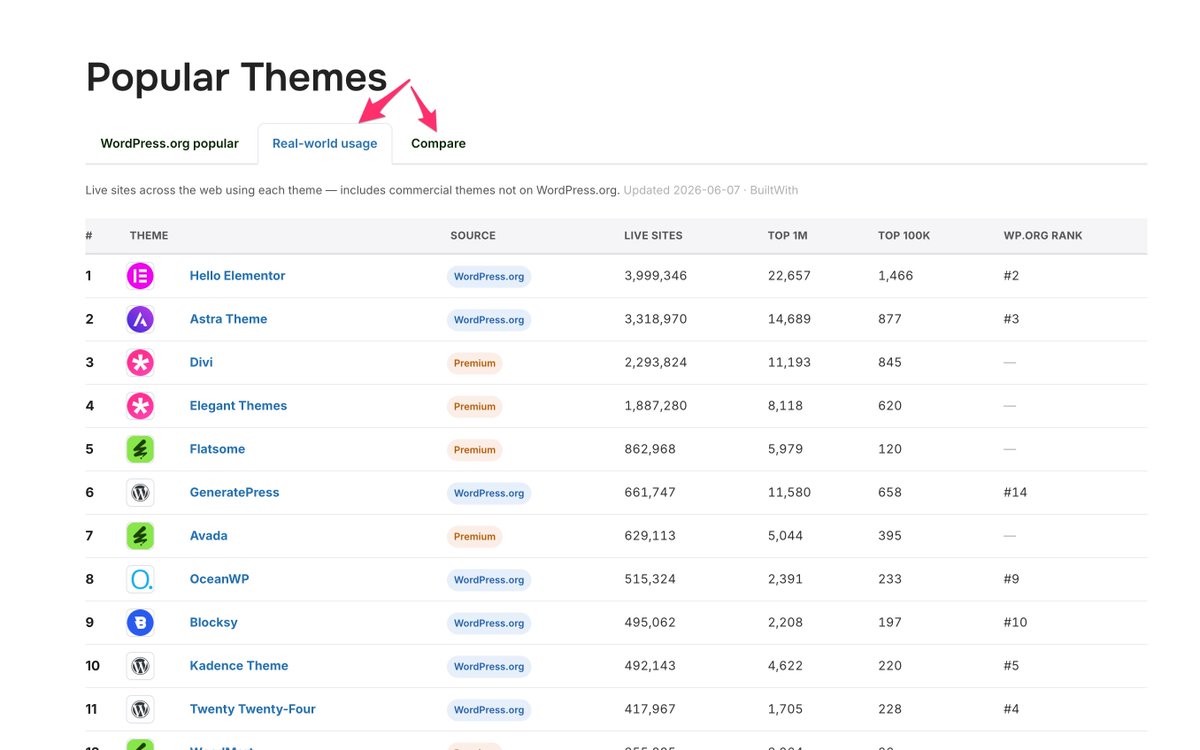Screen dimensions: 1200x750
Task: Click WordPress.org badge in Astra Theme row
Action: point(489,320)
